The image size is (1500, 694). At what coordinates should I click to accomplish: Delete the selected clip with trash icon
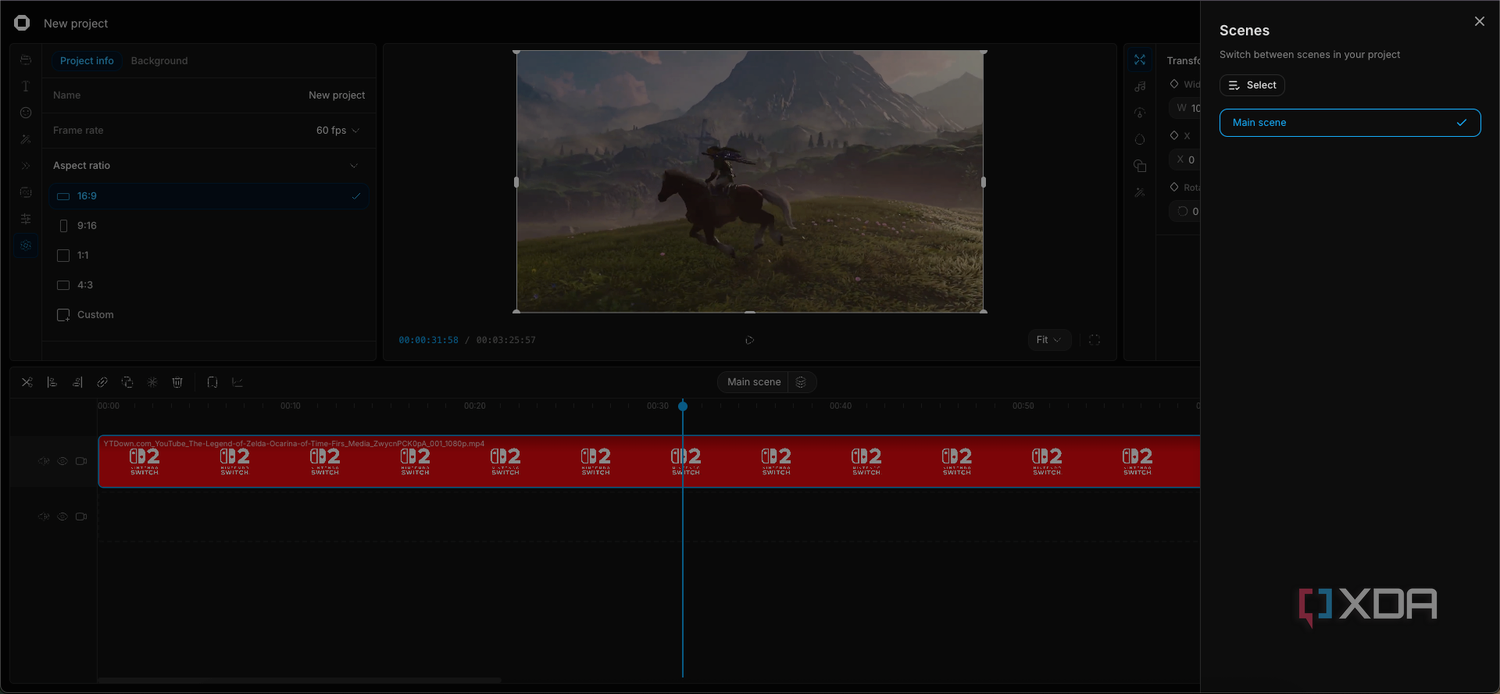pos(177,382)
